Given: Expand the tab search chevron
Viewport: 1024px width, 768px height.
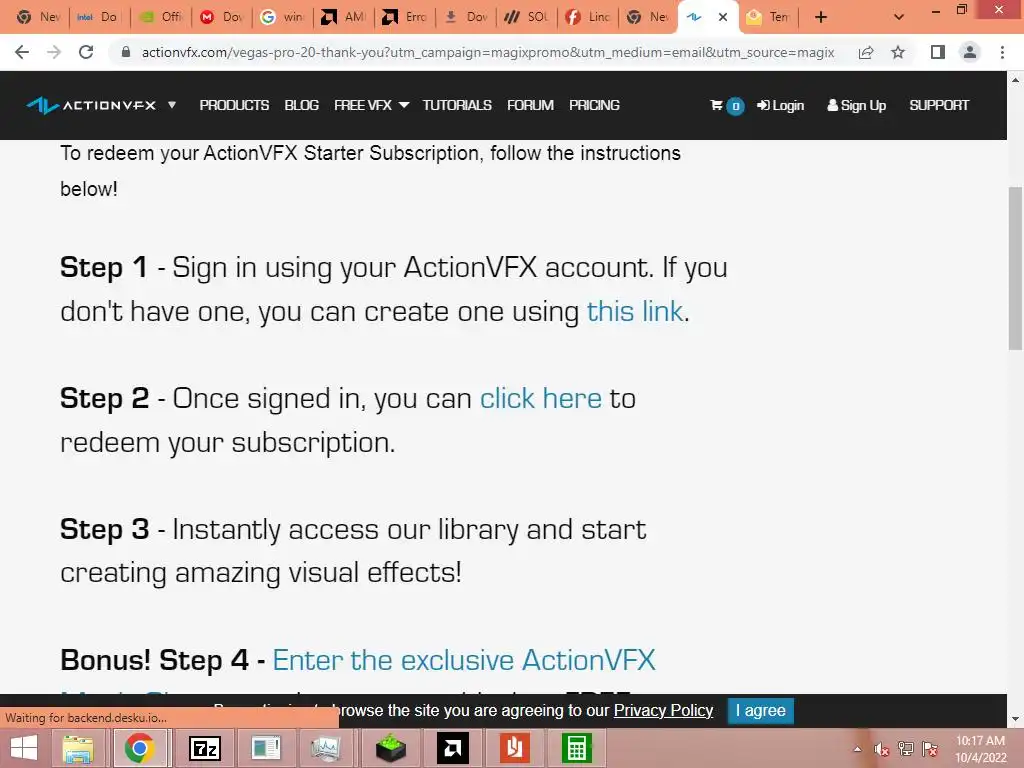Looking at the screenshot, I should 899,17.
